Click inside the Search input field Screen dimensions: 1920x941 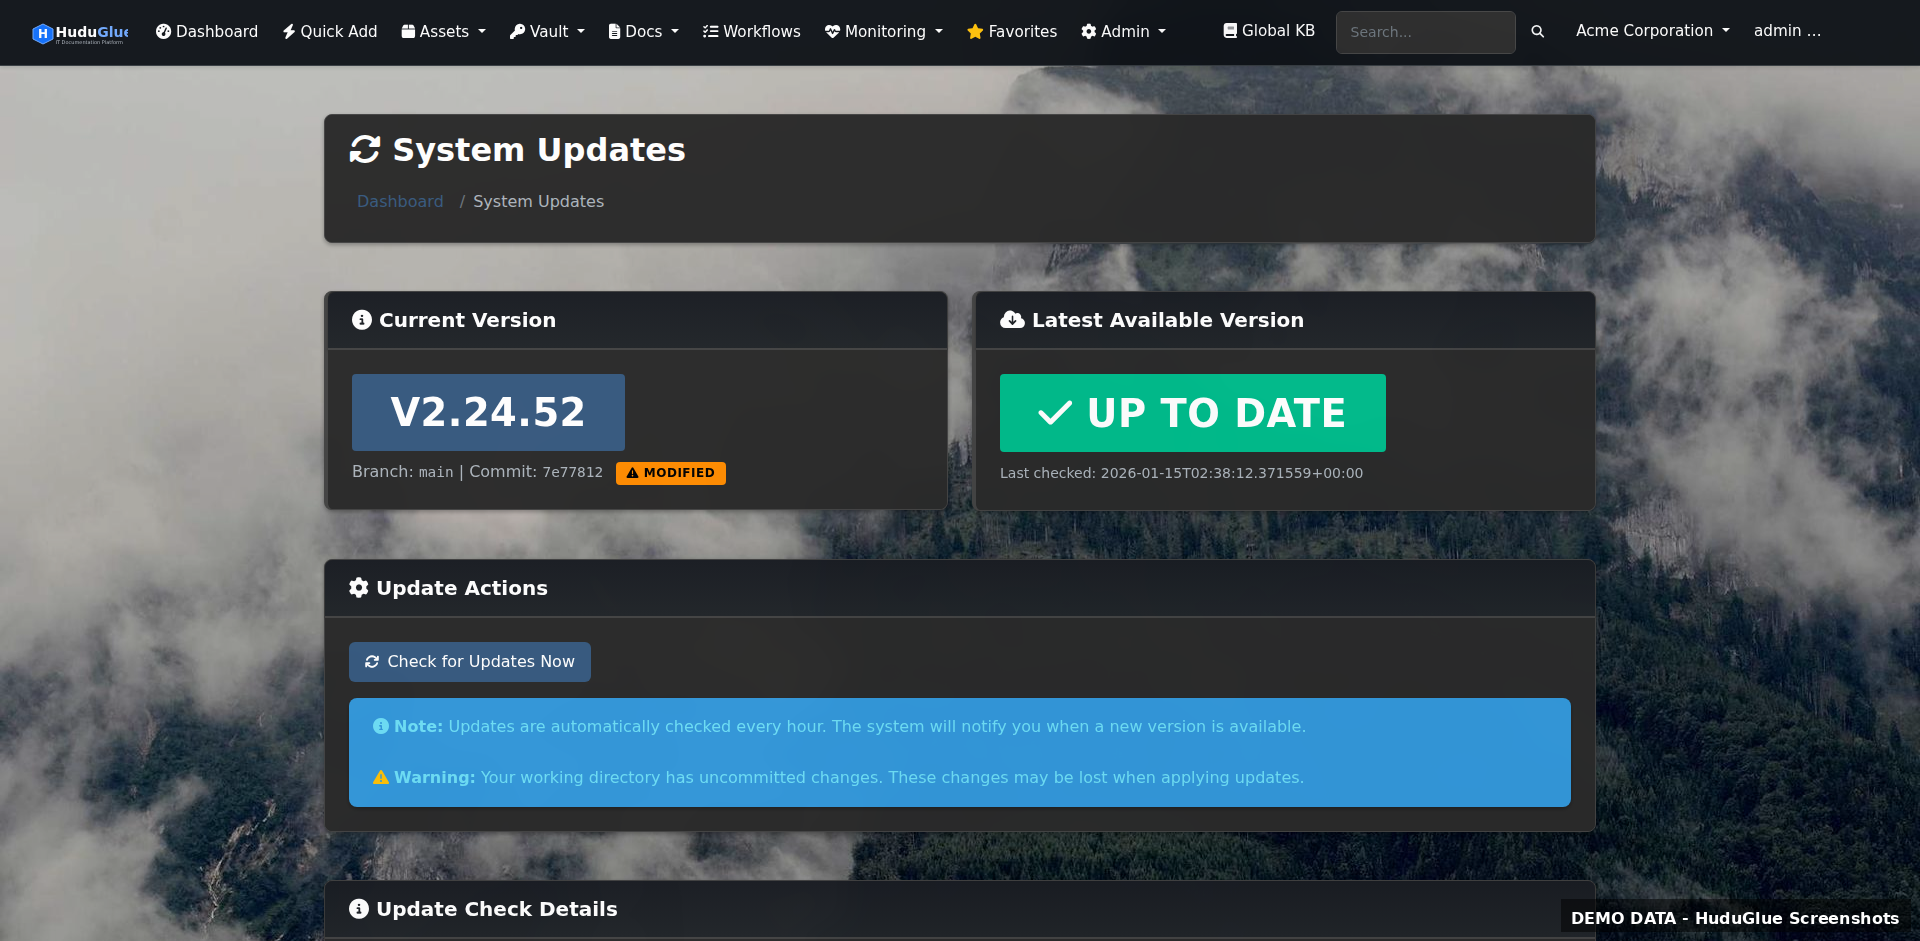tap(1425, 32)
